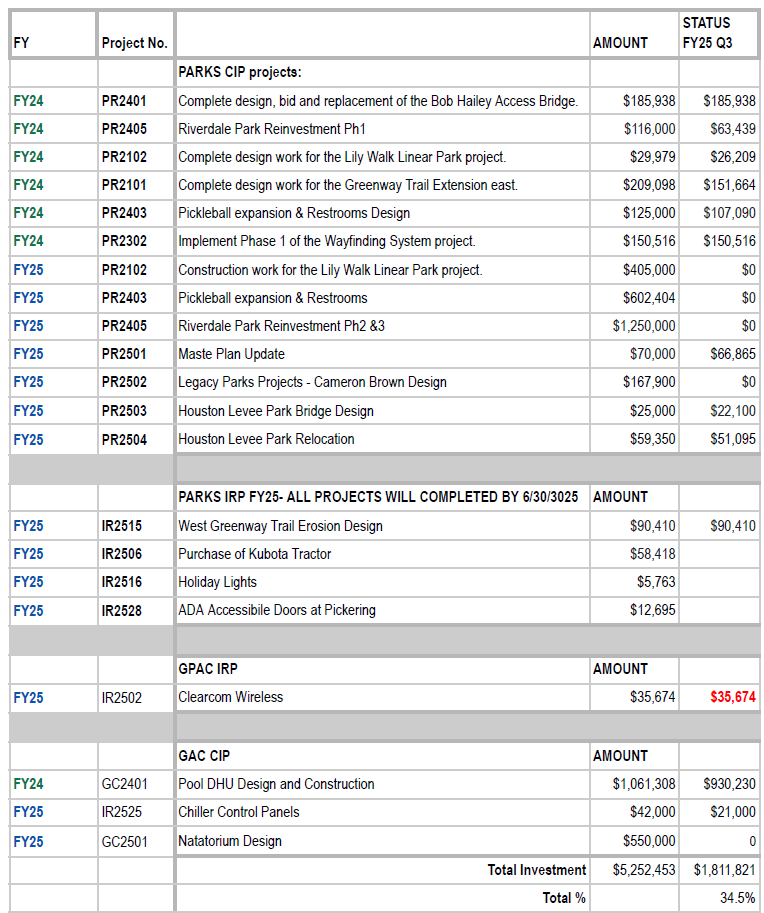Select 'Maste Plan Update' description

tap(231, 354)
